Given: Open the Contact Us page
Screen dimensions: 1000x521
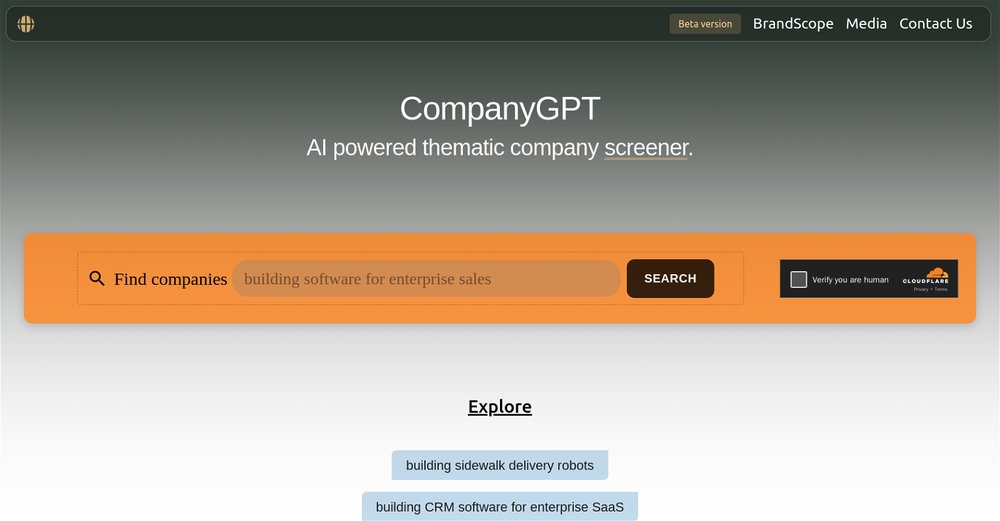Looking at the screenshot, I should [935, 24].
